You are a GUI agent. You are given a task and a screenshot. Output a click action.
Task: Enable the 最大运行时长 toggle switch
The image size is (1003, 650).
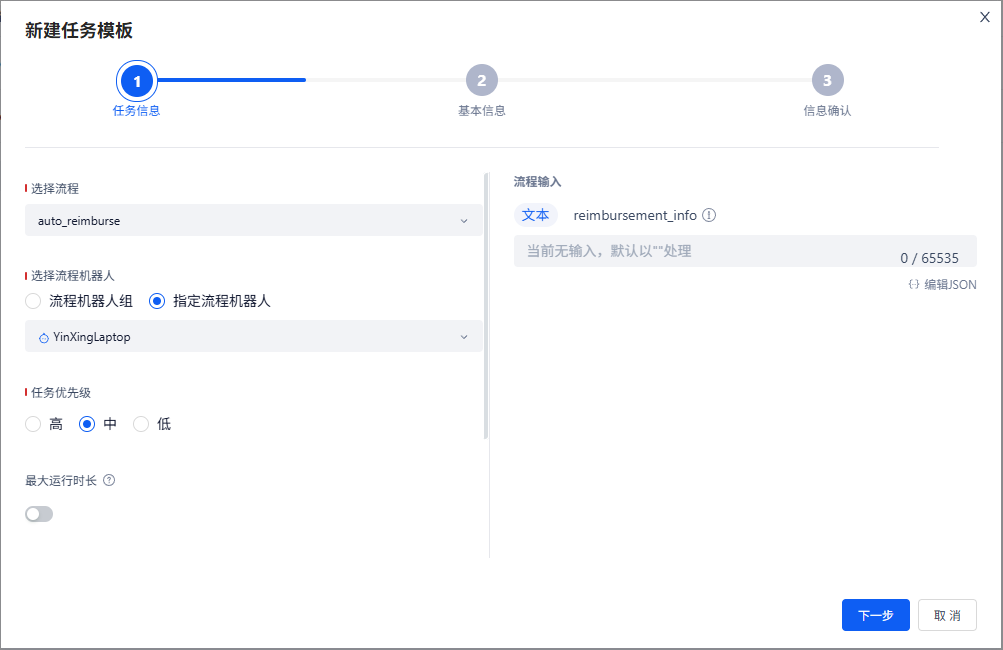pos(39,514)
